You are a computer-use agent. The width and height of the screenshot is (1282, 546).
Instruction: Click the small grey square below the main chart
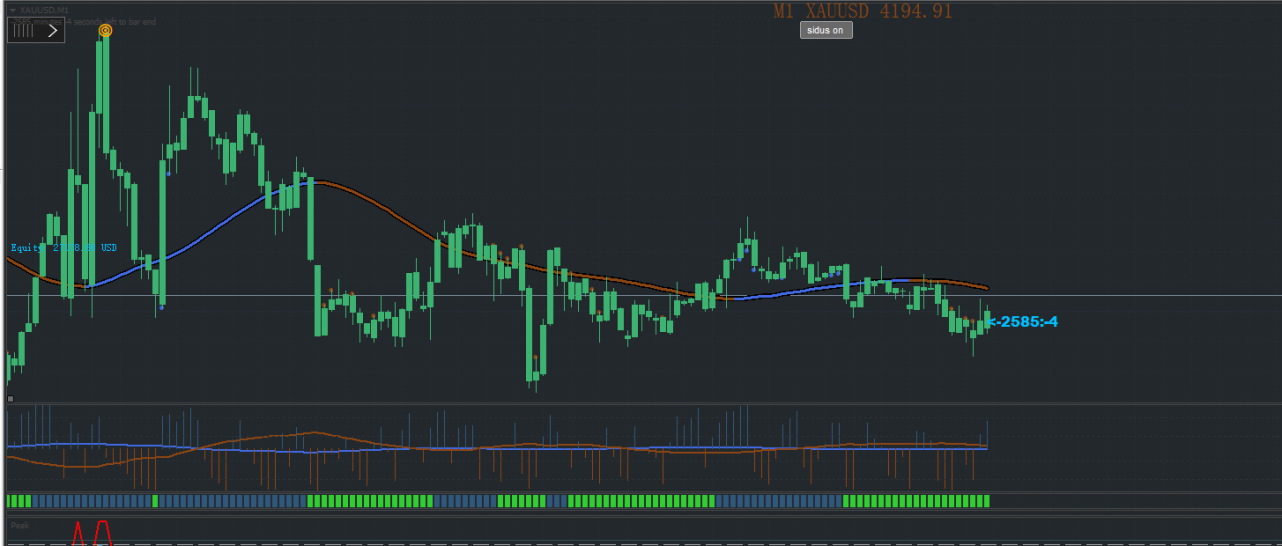[10, 399]
